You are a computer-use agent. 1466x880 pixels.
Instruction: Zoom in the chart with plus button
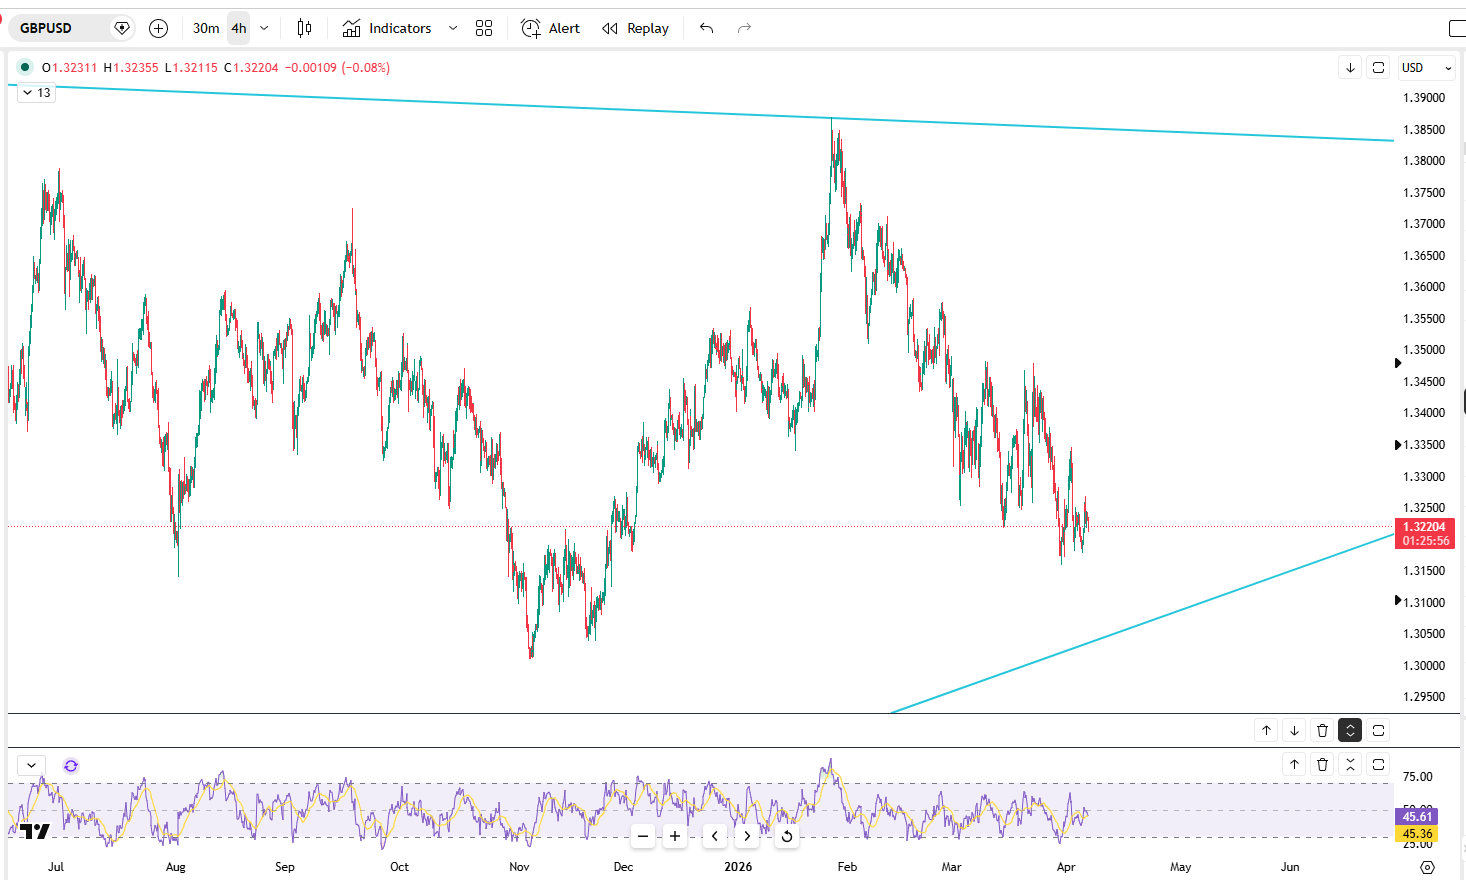[675, 836]
